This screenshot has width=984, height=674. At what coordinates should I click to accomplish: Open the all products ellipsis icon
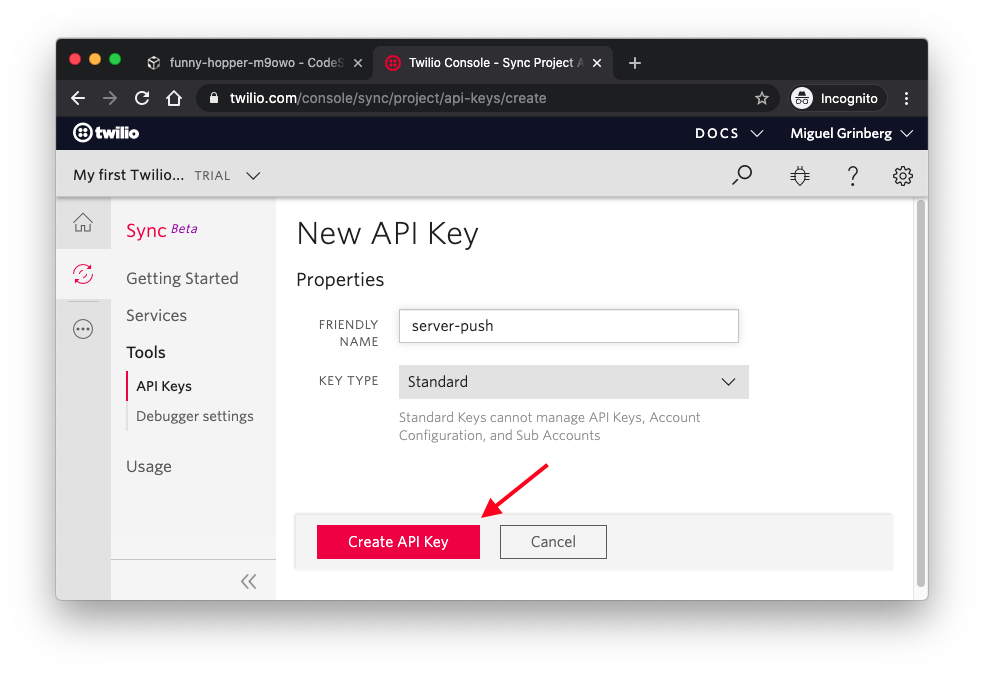[83, 329]
